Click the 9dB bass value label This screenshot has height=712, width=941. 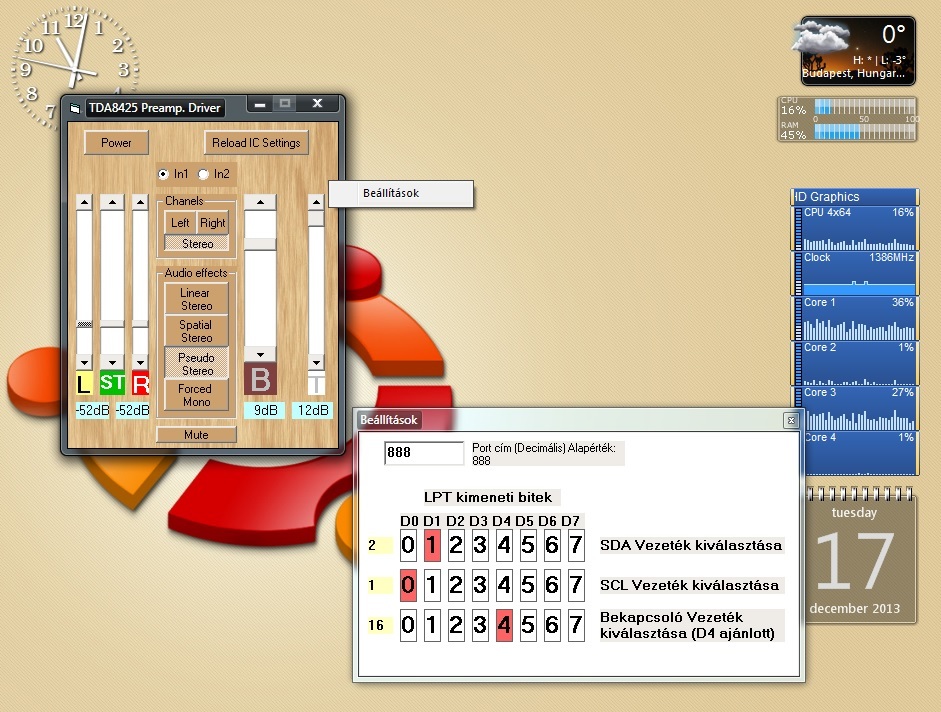pyautogui.click(x=265, y=411)
